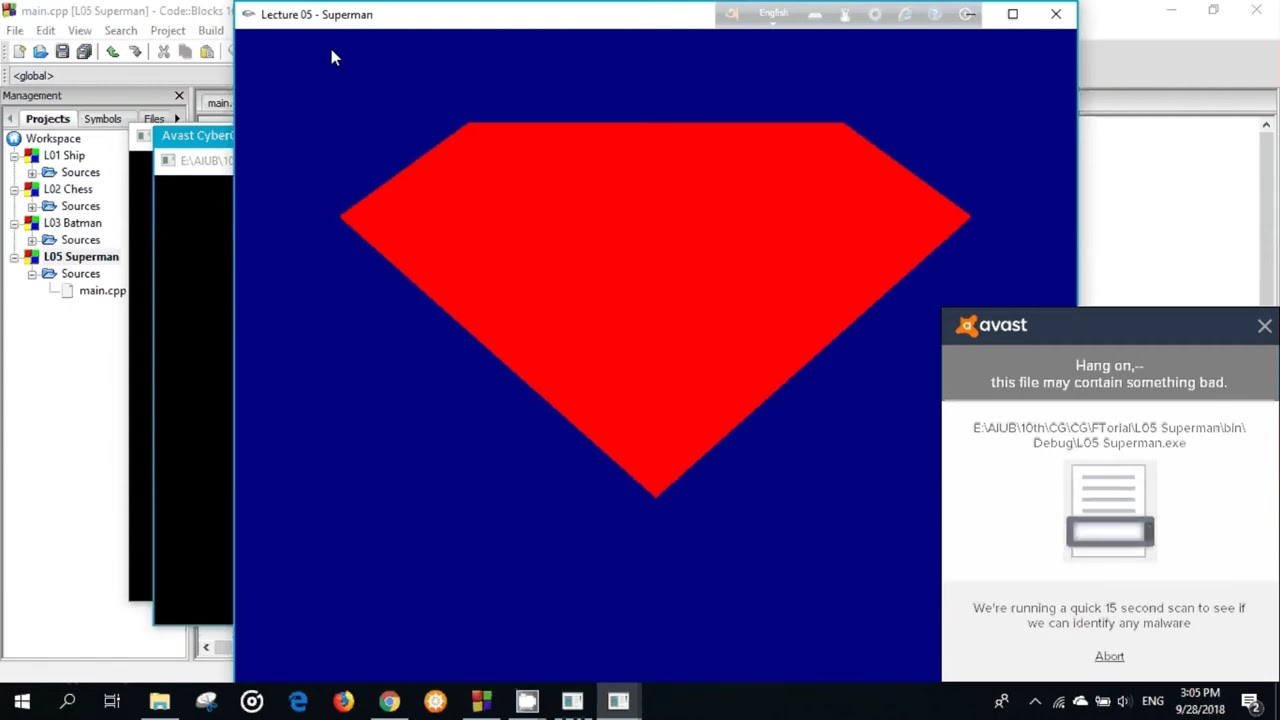Viewport: 1280px width, 720px height.
Task: Open the Search menu
Action: [x=121, y=31]
